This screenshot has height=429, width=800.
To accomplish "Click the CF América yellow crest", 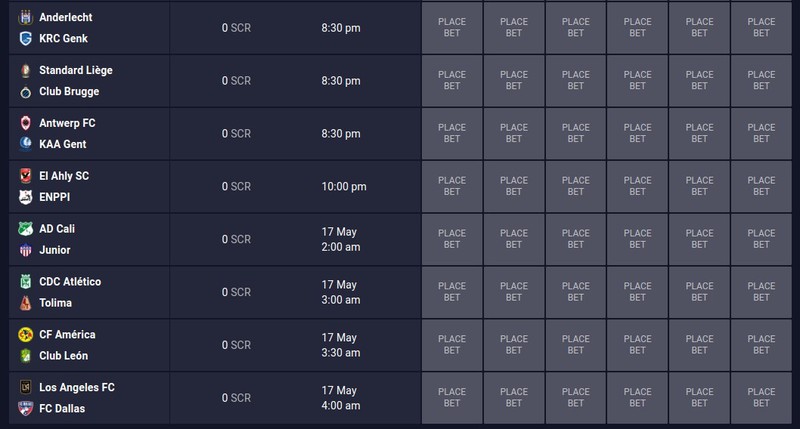I will point(26,335).
